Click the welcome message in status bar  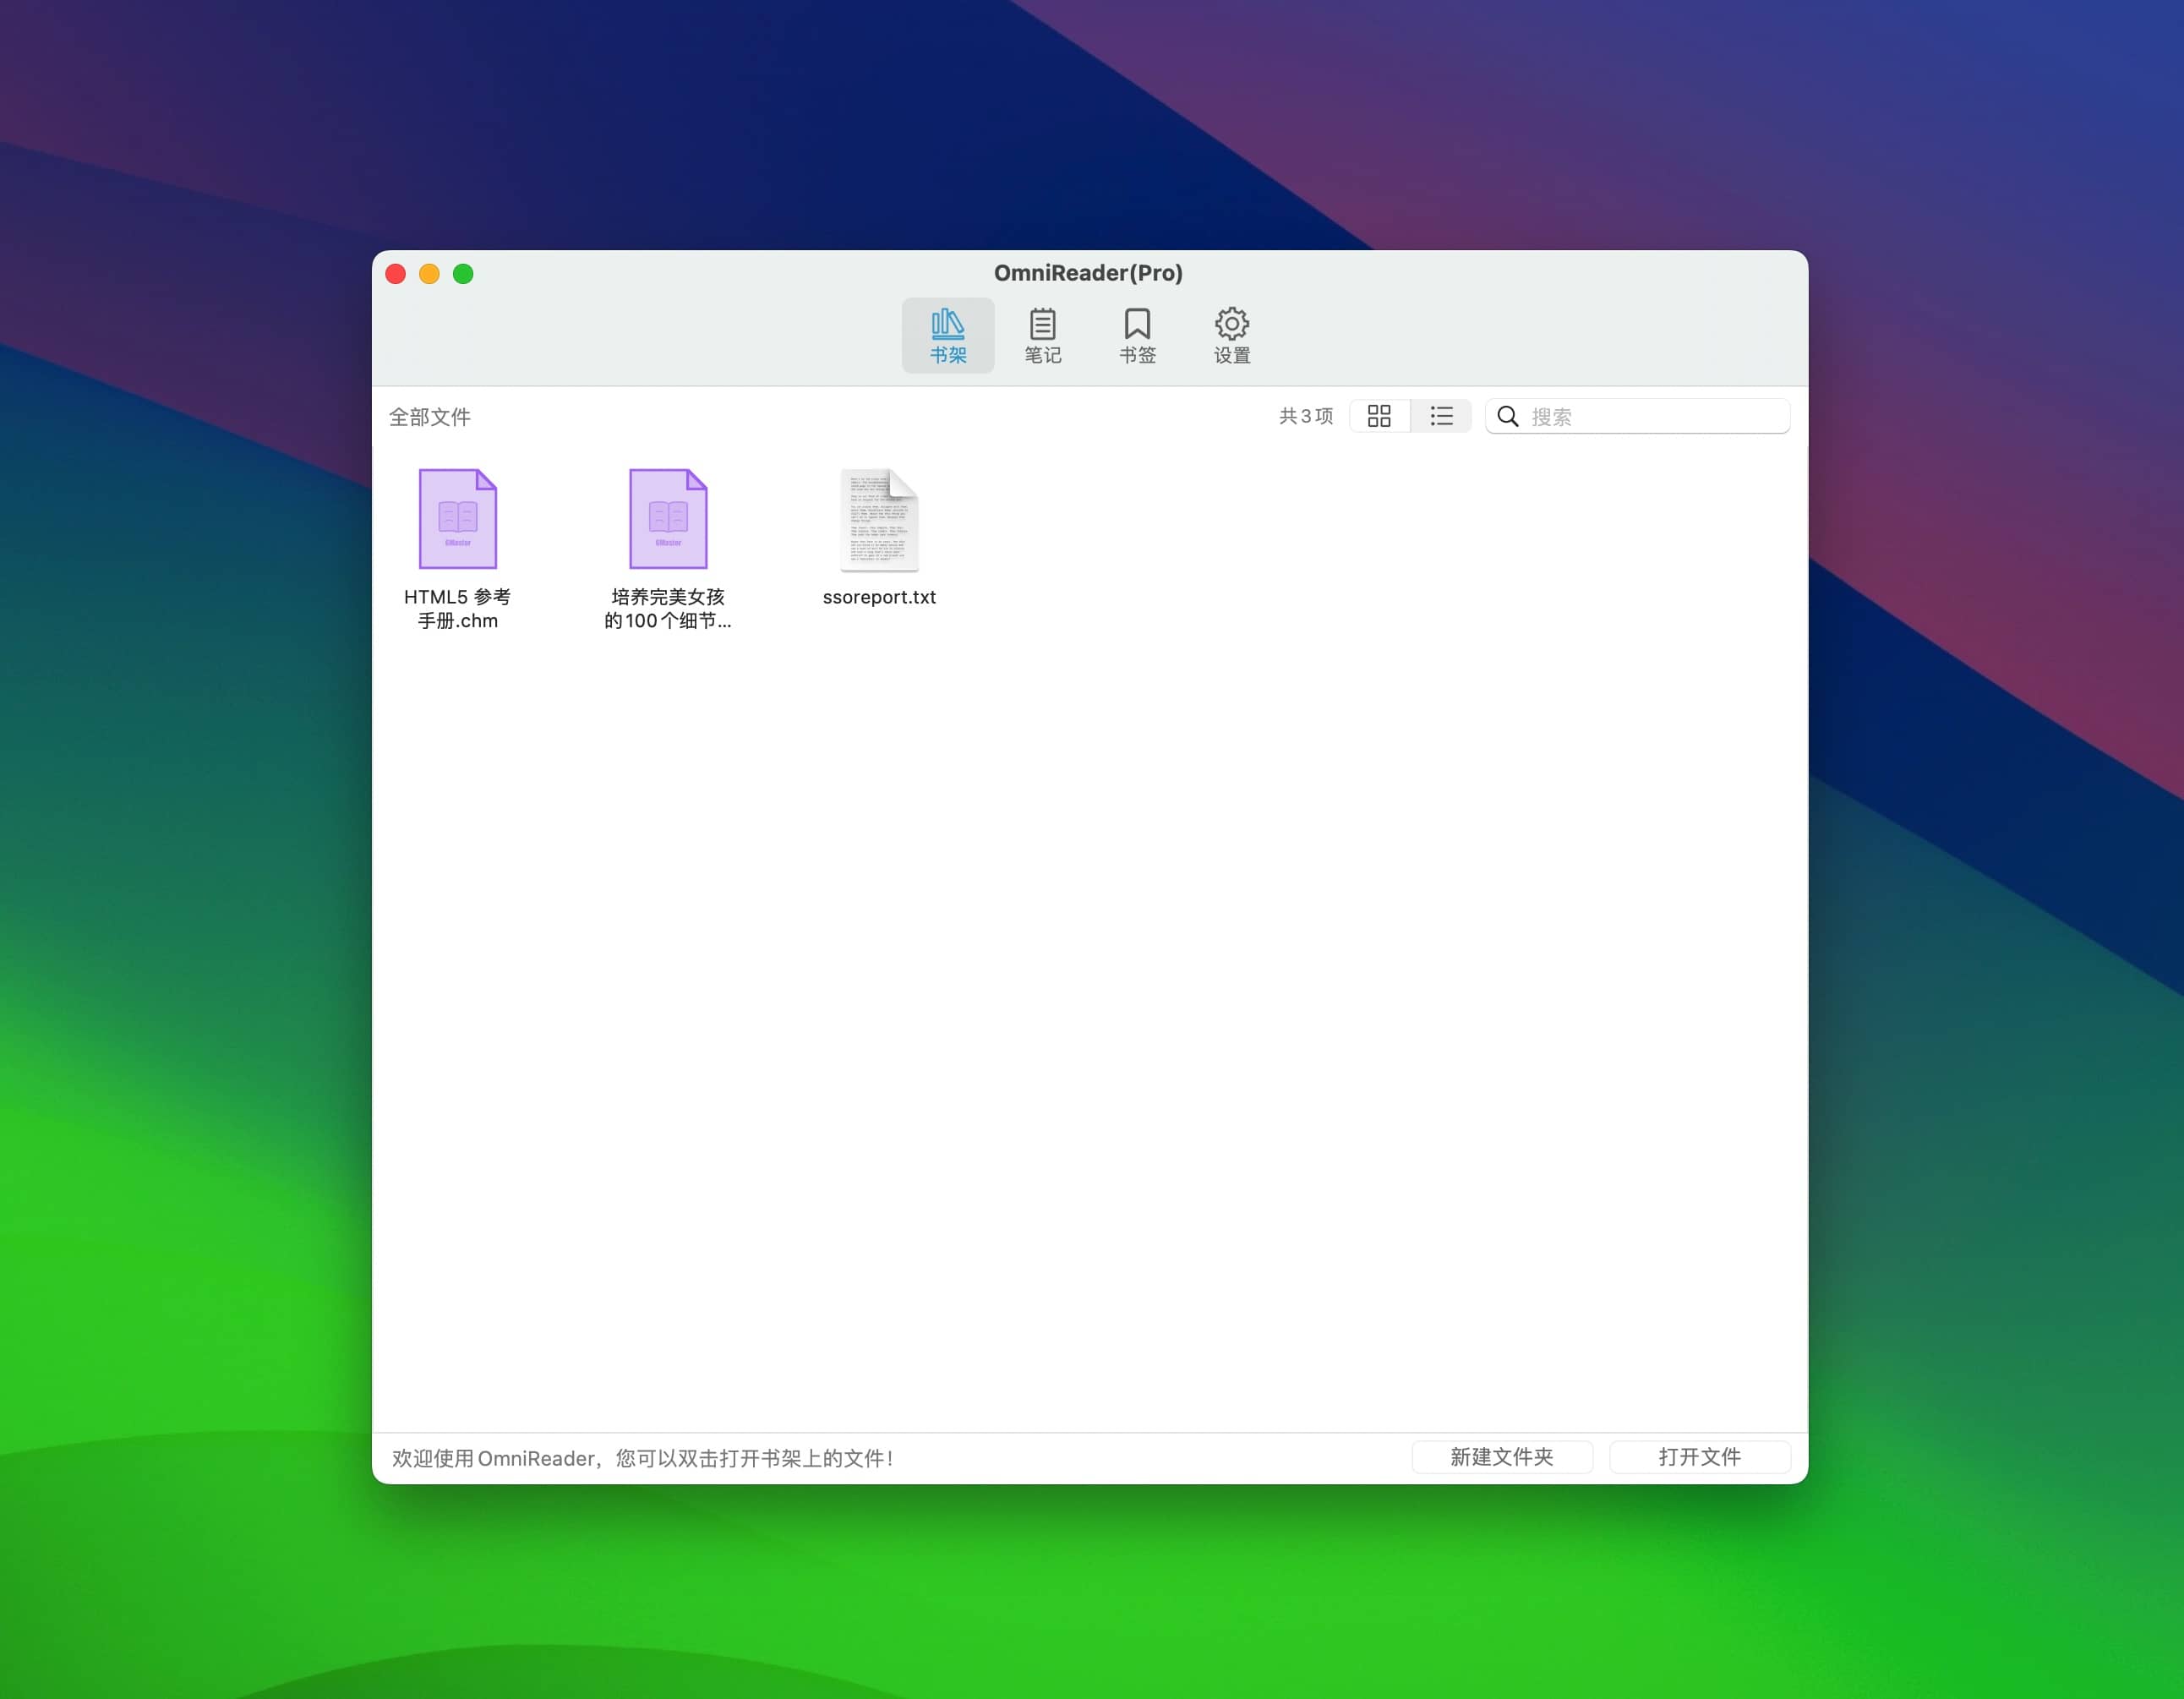point(642,1458)
